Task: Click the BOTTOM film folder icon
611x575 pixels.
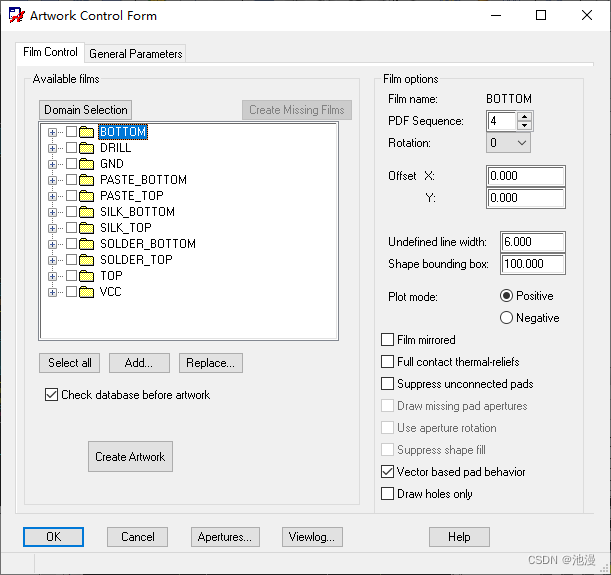Action: point(86,132)
